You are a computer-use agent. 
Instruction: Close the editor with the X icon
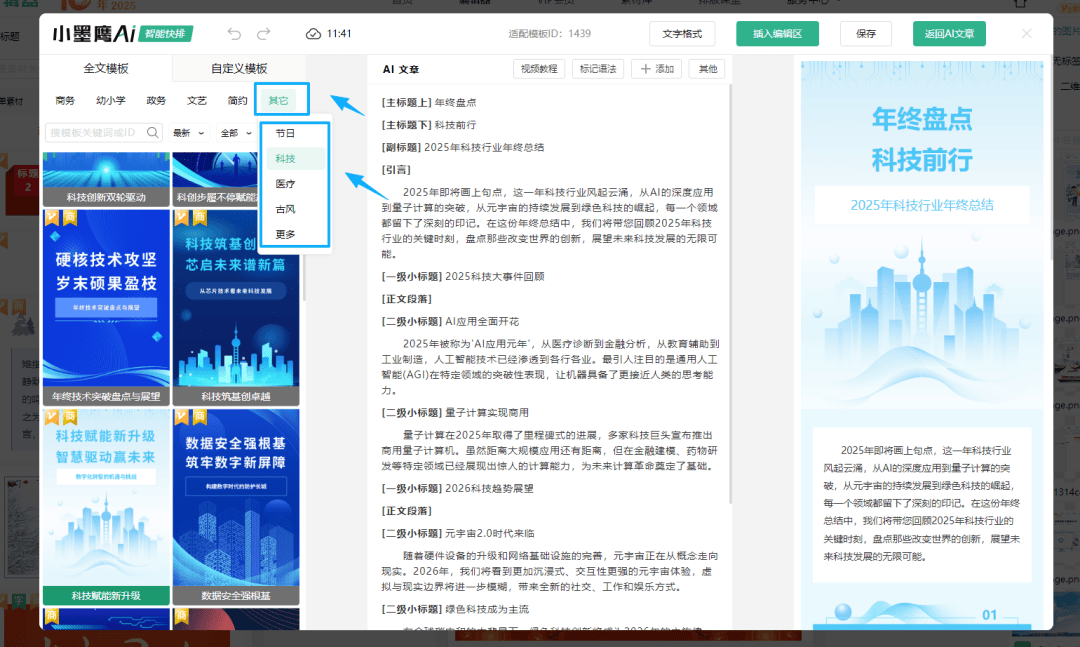1026,34
